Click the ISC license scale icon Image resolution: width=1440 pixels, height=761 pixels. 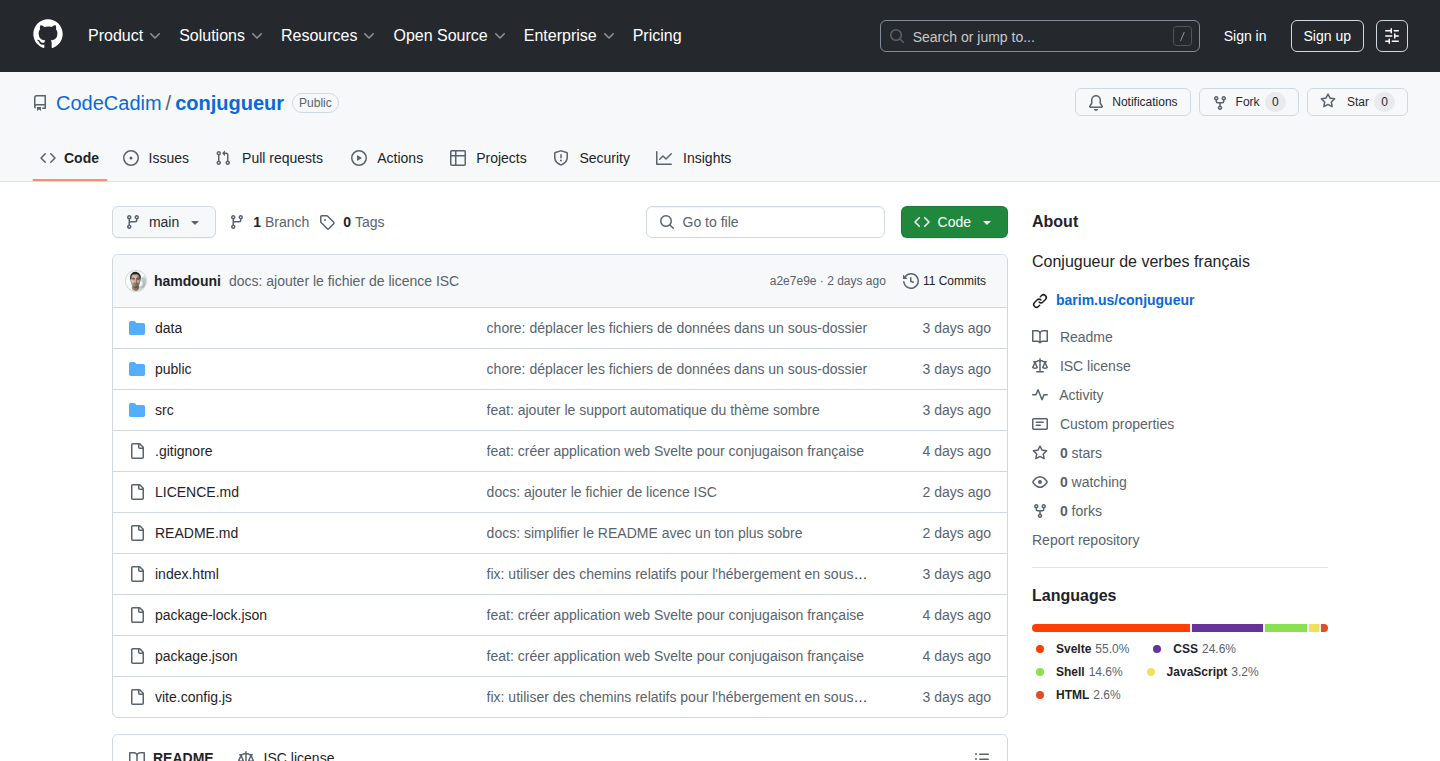(1040, 366)
